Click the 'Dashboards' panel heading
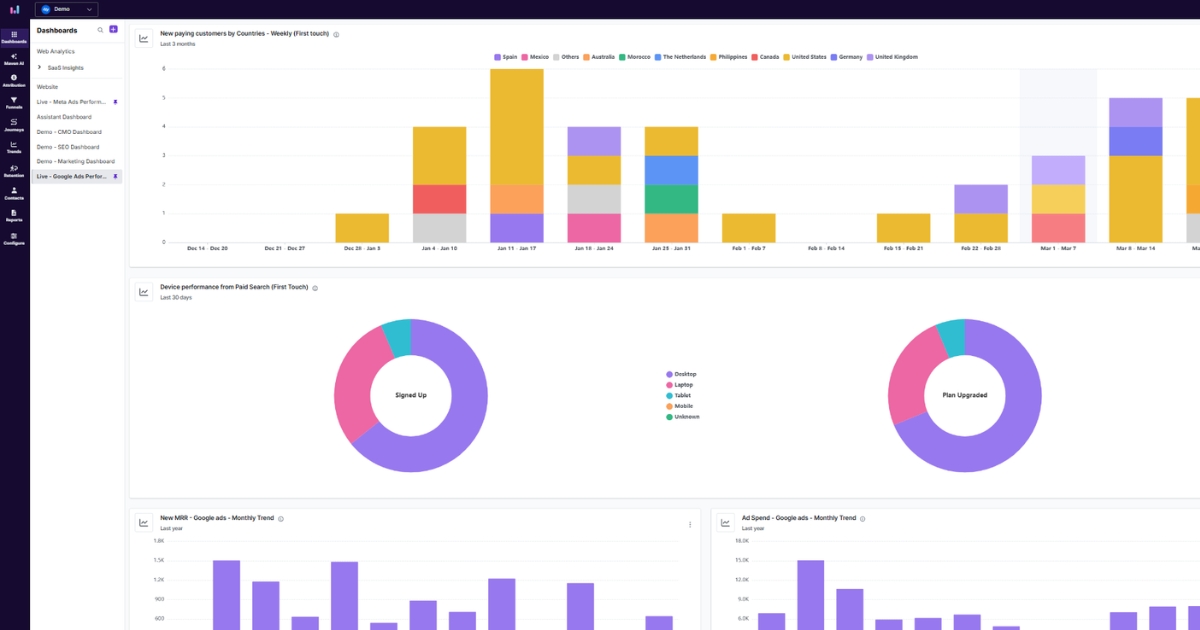The image size is (1200, 630). [57, 30]
